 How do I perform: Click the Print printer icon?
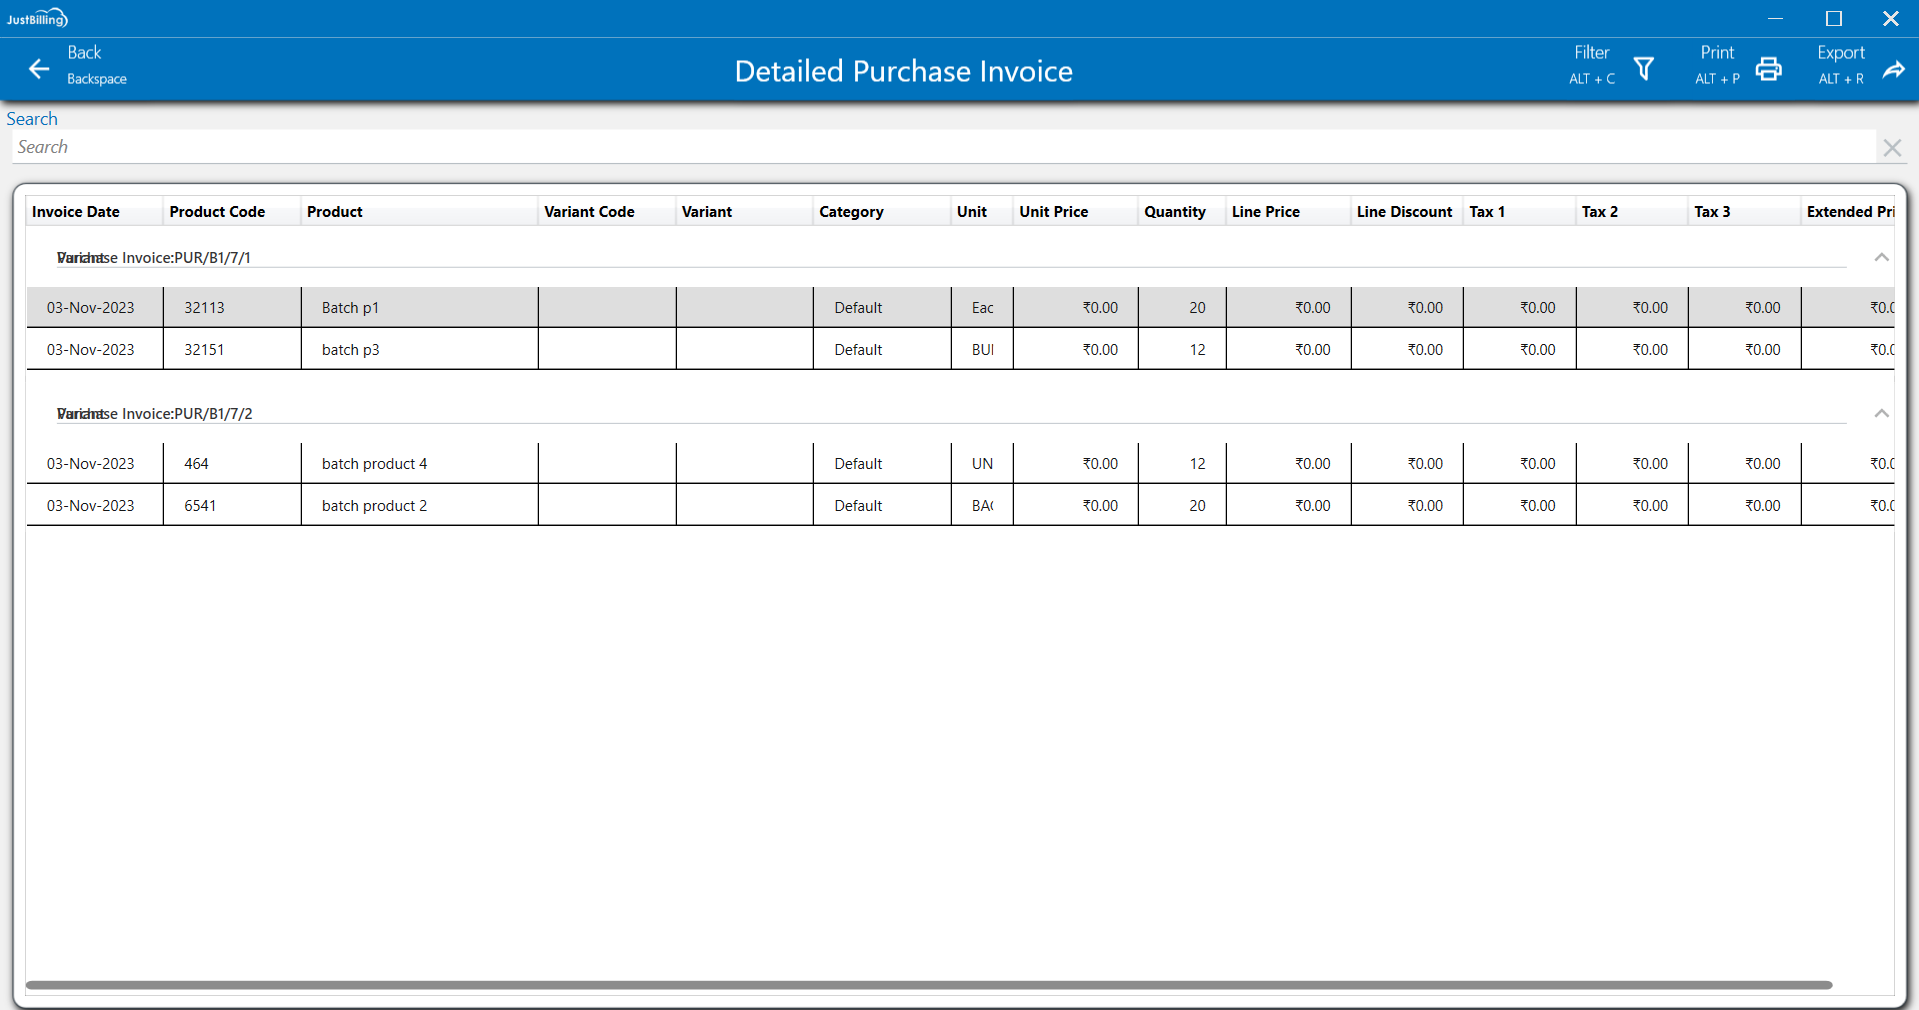coord(1768,68)
